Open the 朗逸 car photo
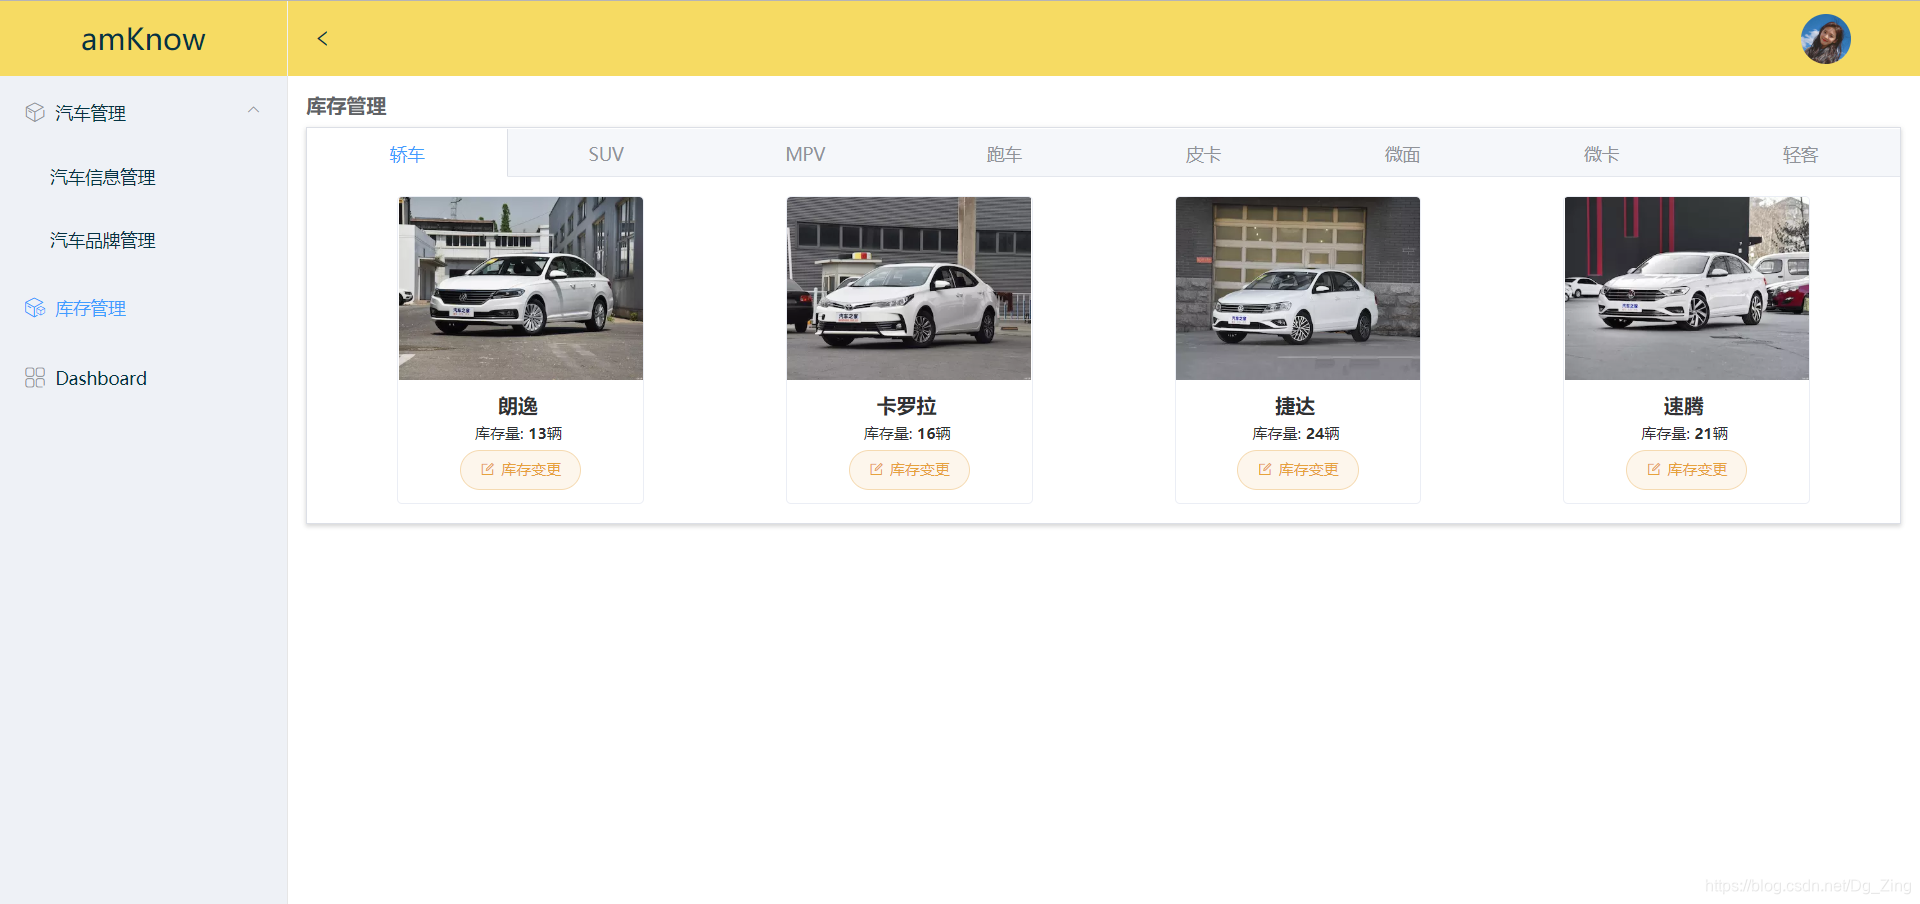1920x904 pixels. coord(520,288)
